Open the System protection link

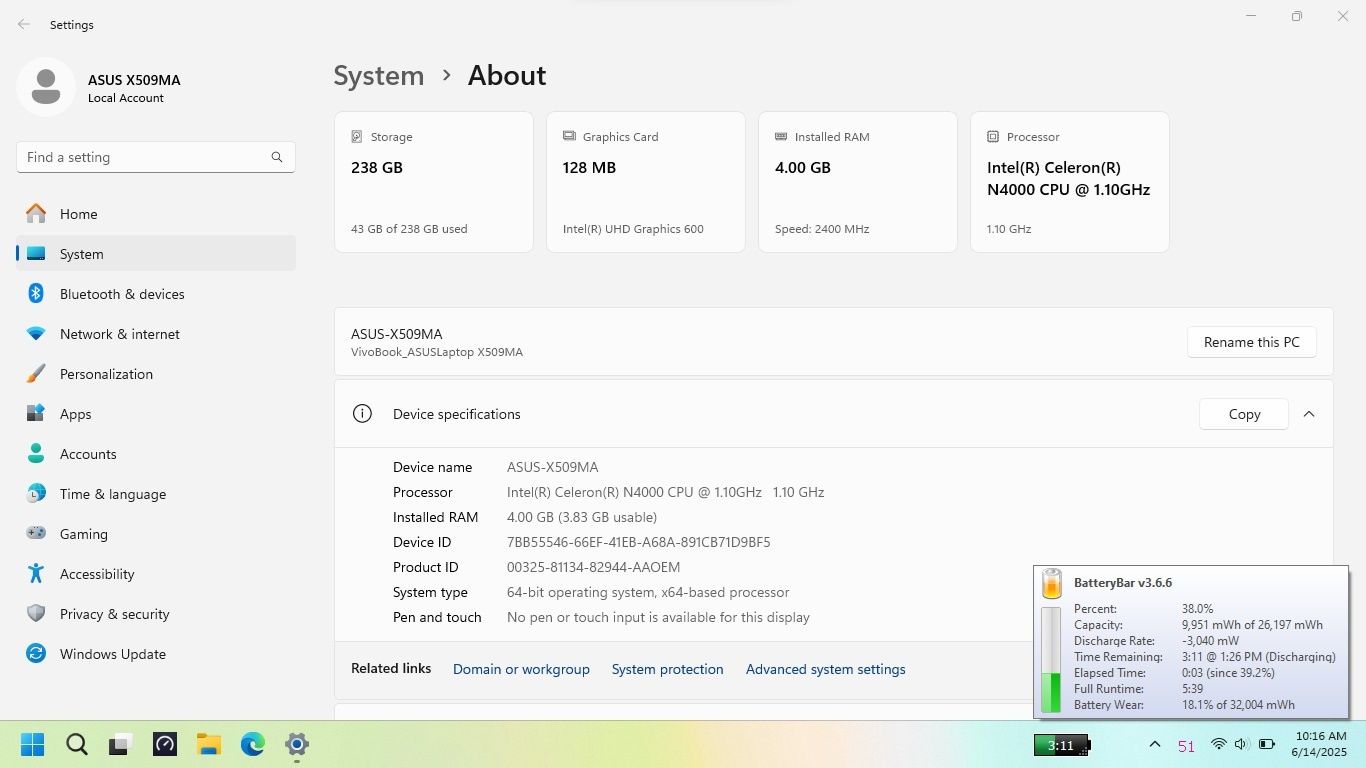coord(667,669)
